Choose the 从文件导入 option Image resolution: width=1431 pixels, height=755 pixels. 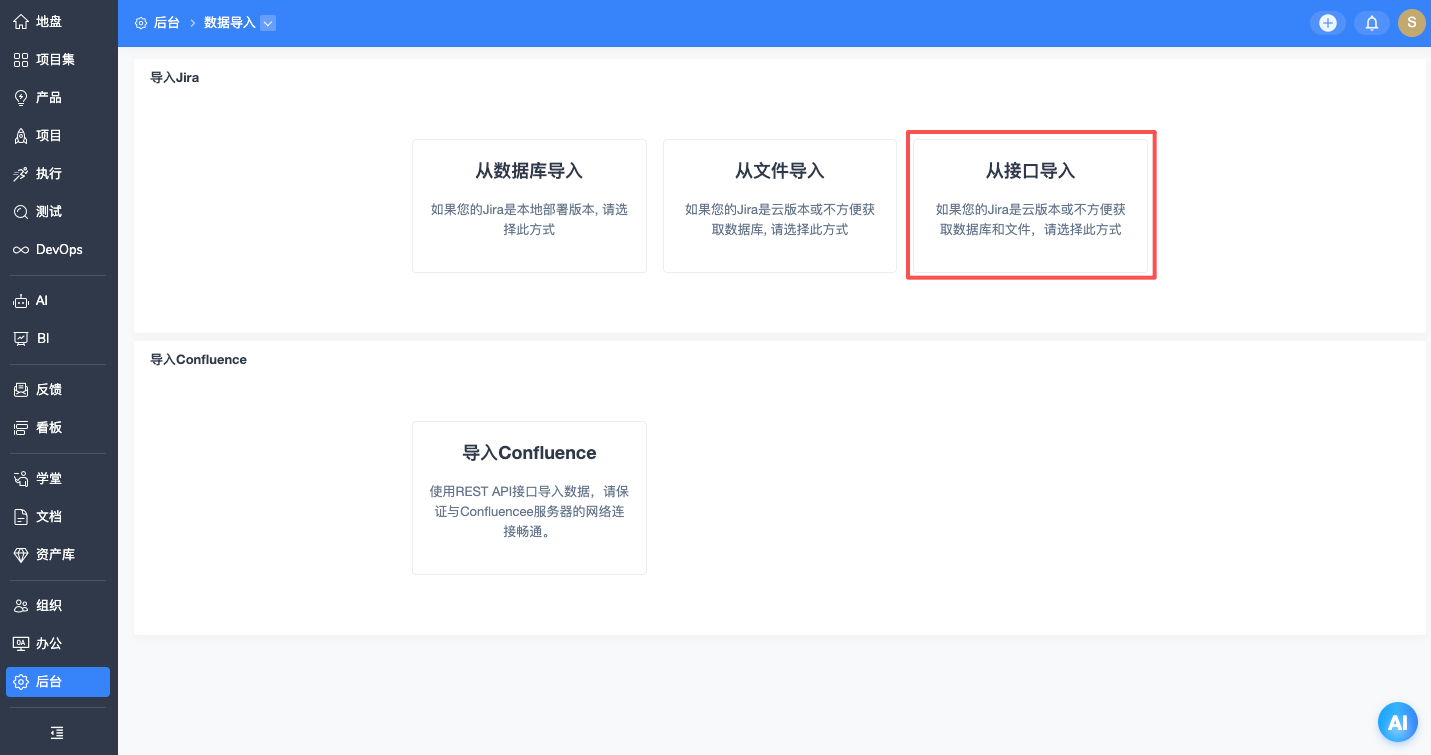(779, 205)
